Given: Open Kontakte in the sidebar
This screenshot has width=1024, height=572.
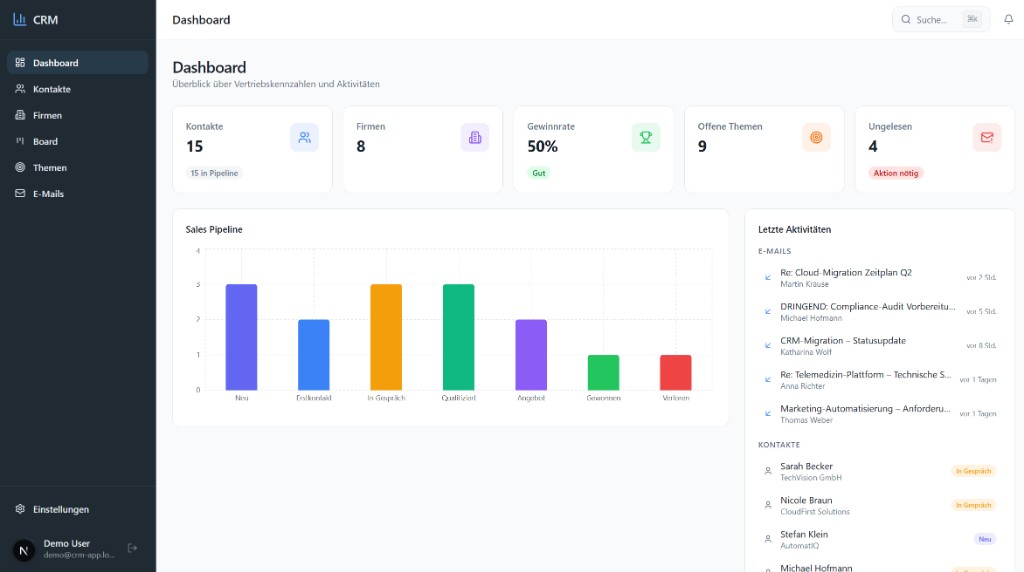Looking at the screenshot, I should [x=52, y=89].
